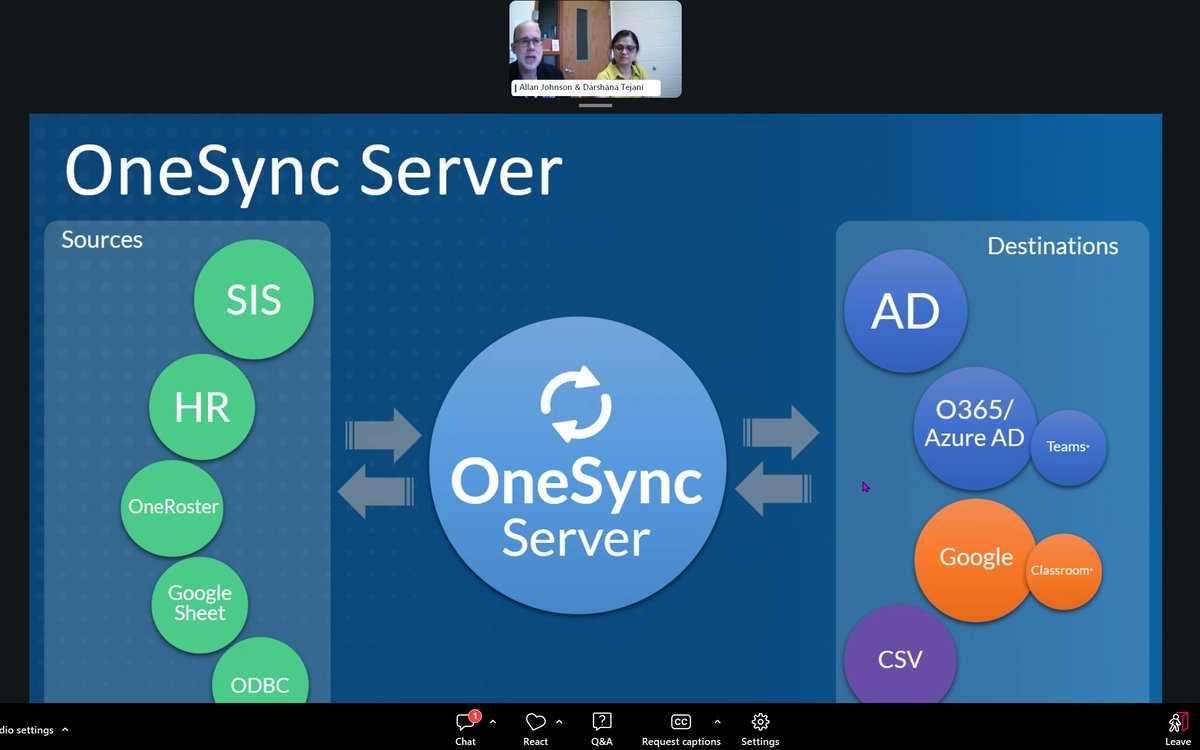
Task: Expand the captions options chevron
Action: click(x=717, y=722)
